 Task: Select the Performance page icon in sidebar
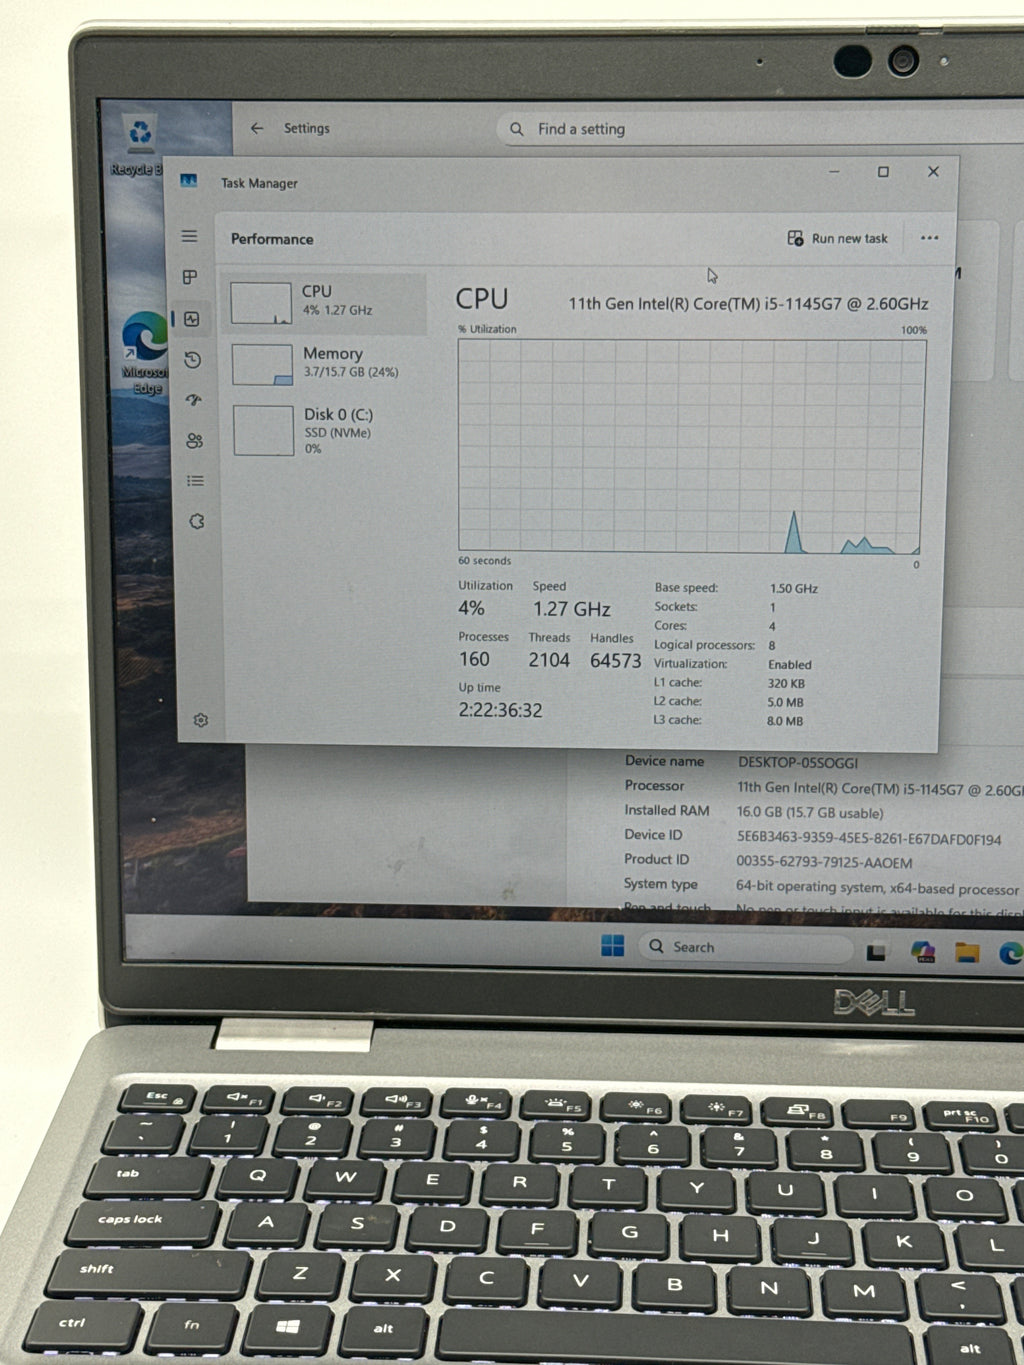192,319
